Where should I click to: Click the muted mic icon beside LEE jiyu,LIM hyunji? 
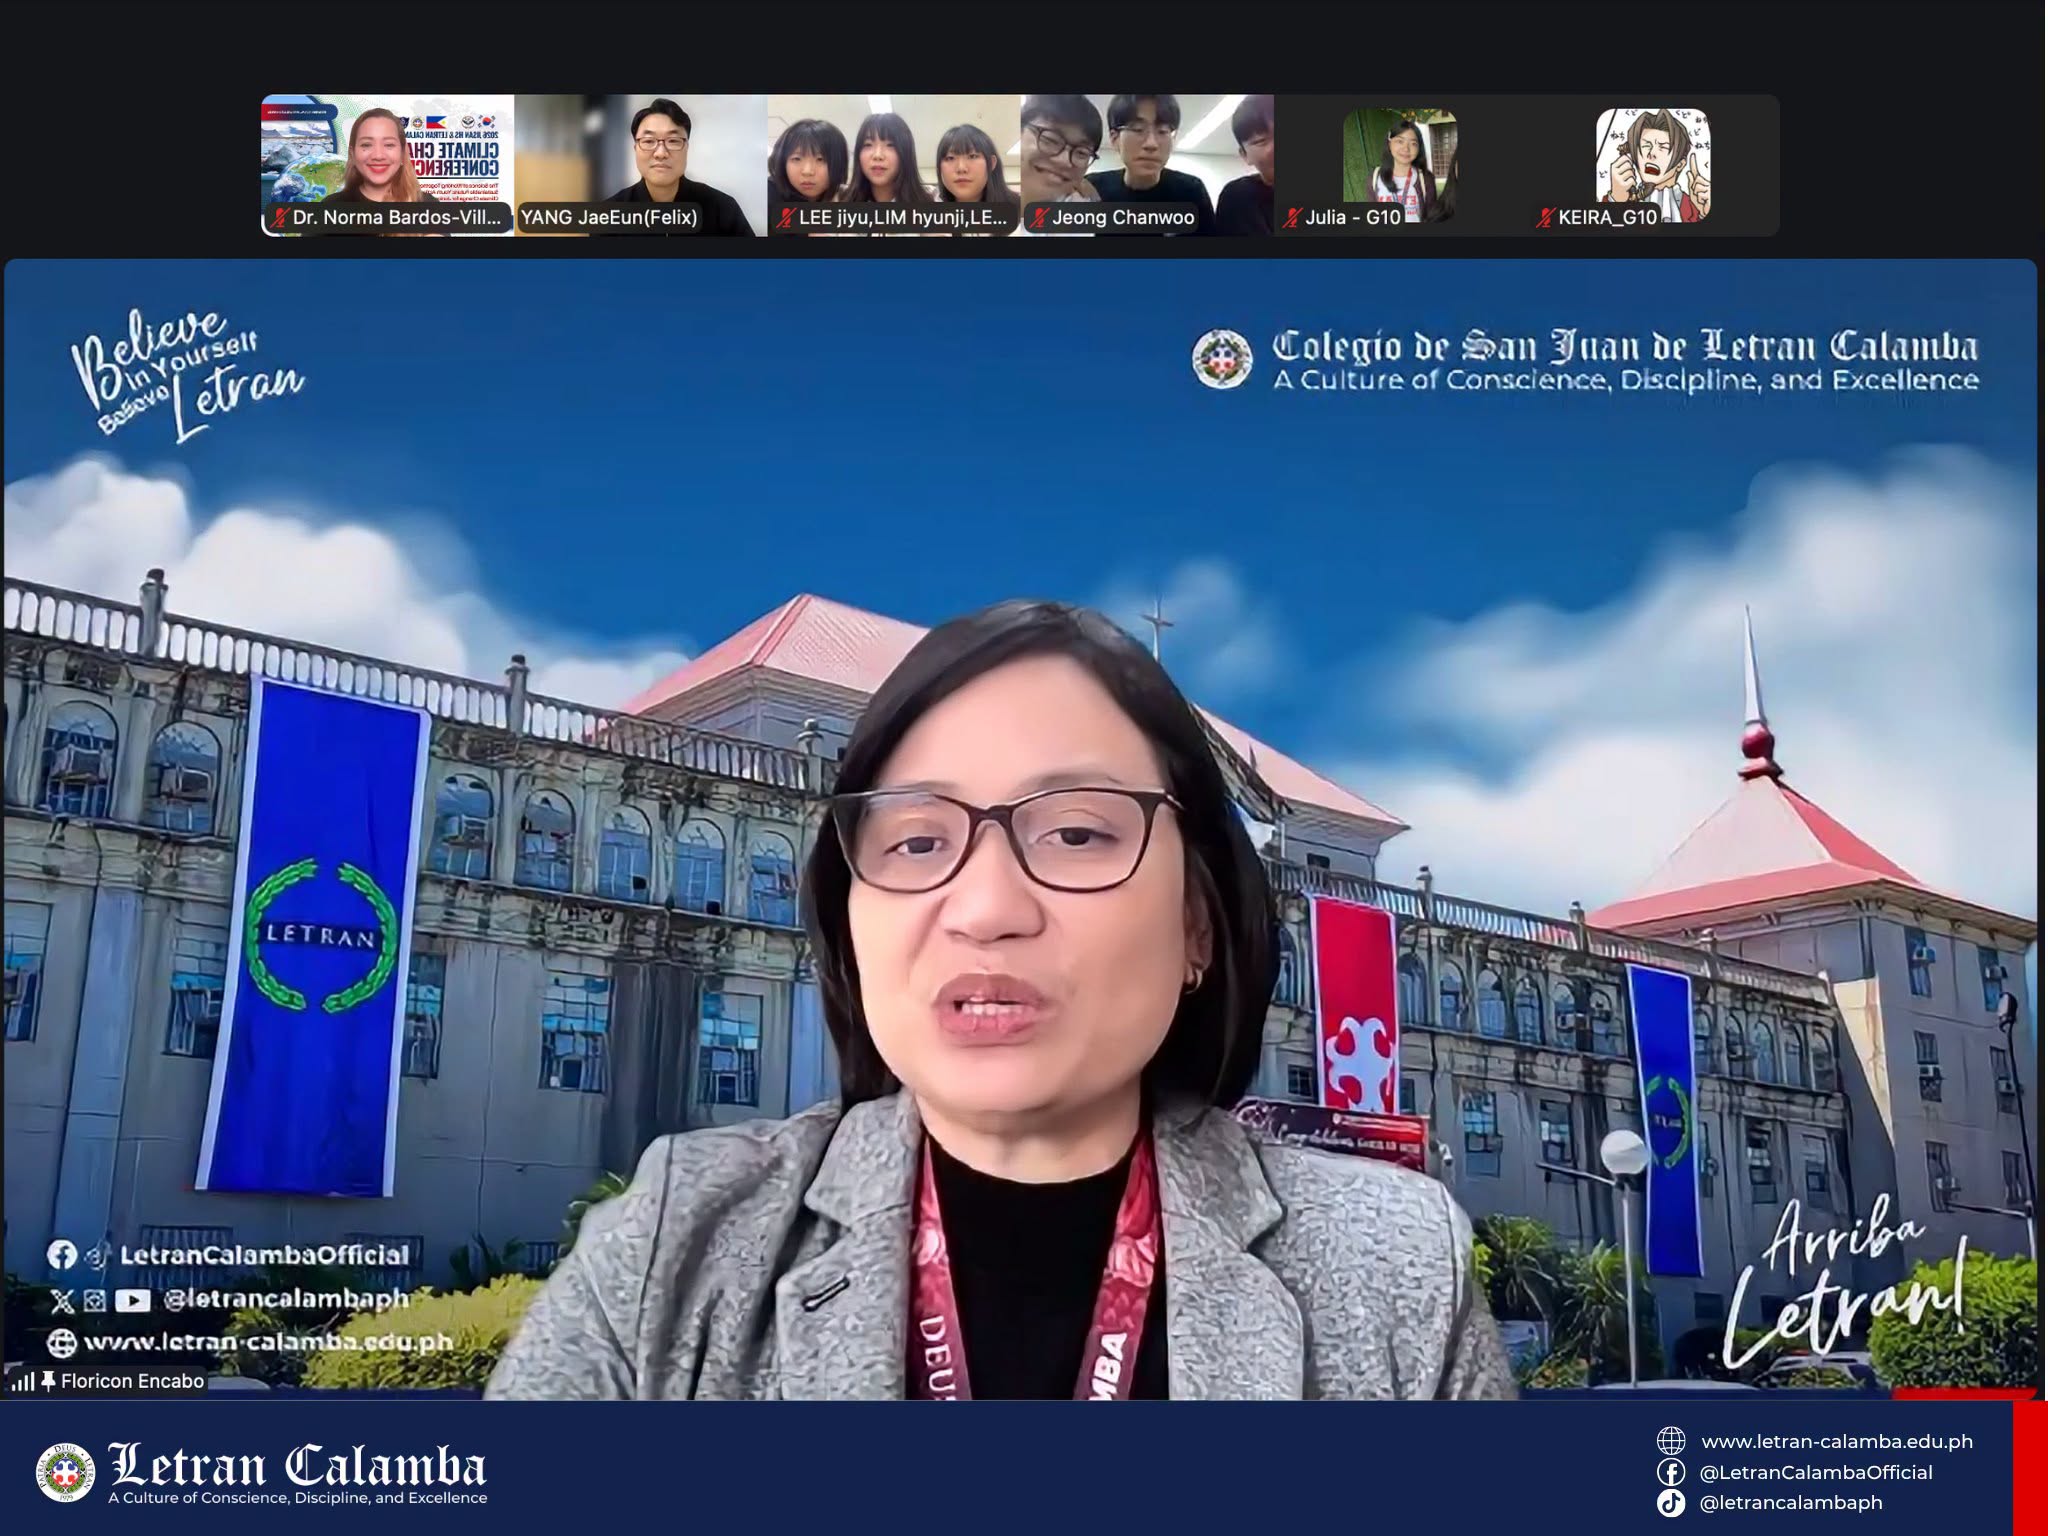coord(787,217)
